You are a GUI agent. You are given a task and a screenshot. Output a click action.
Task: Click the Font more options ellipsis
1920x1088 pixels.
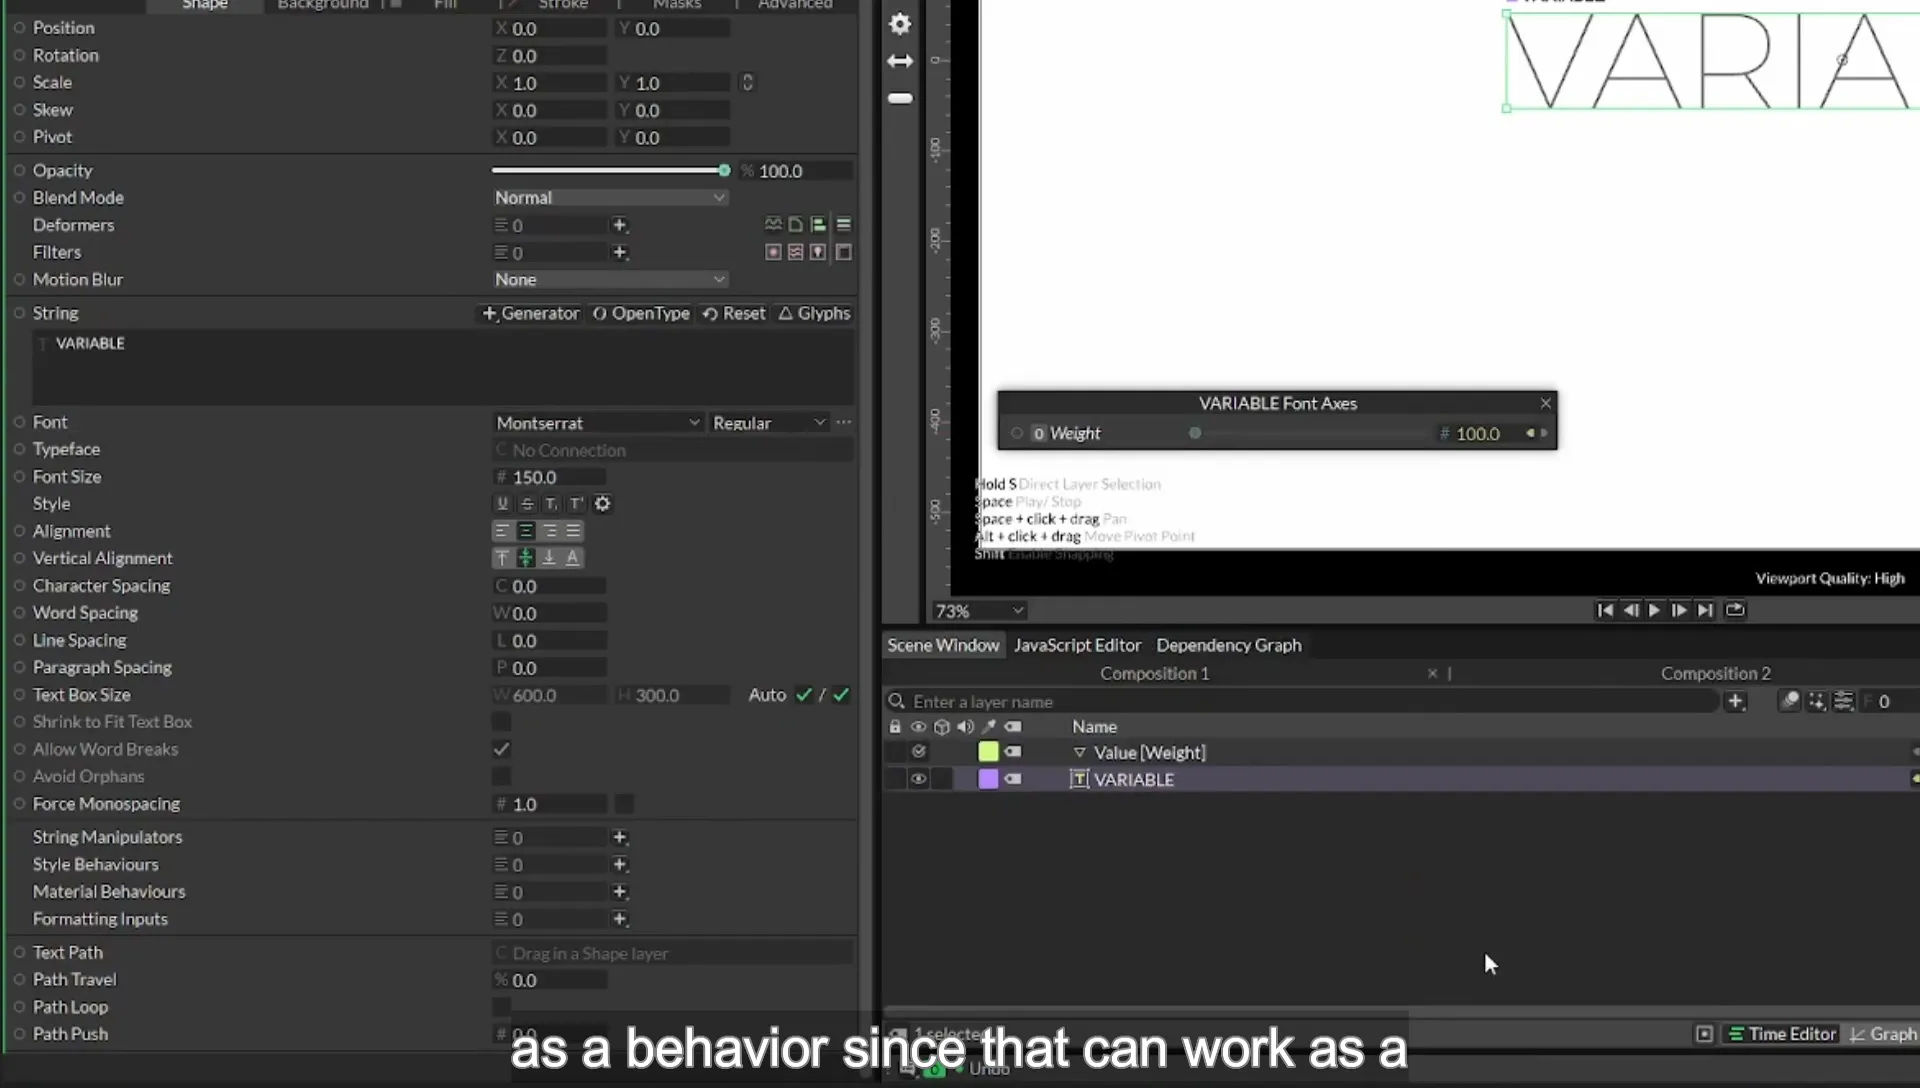844,423
